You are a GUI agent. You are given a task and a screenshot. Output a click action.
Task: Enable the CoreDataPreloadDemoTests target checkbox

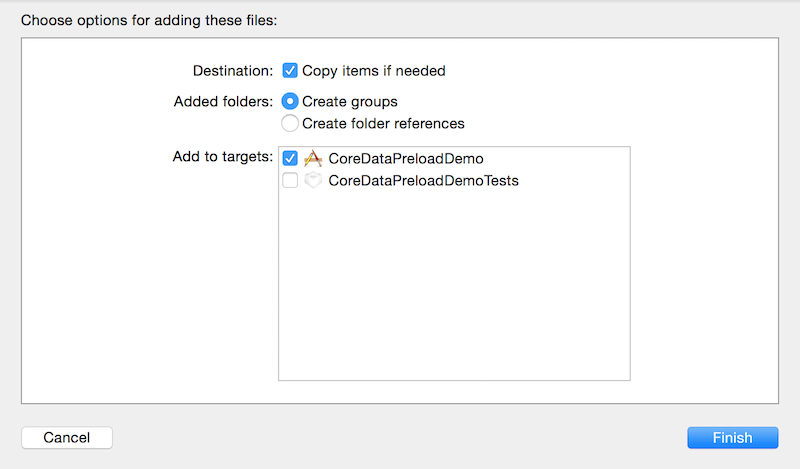tap(290, 181)
